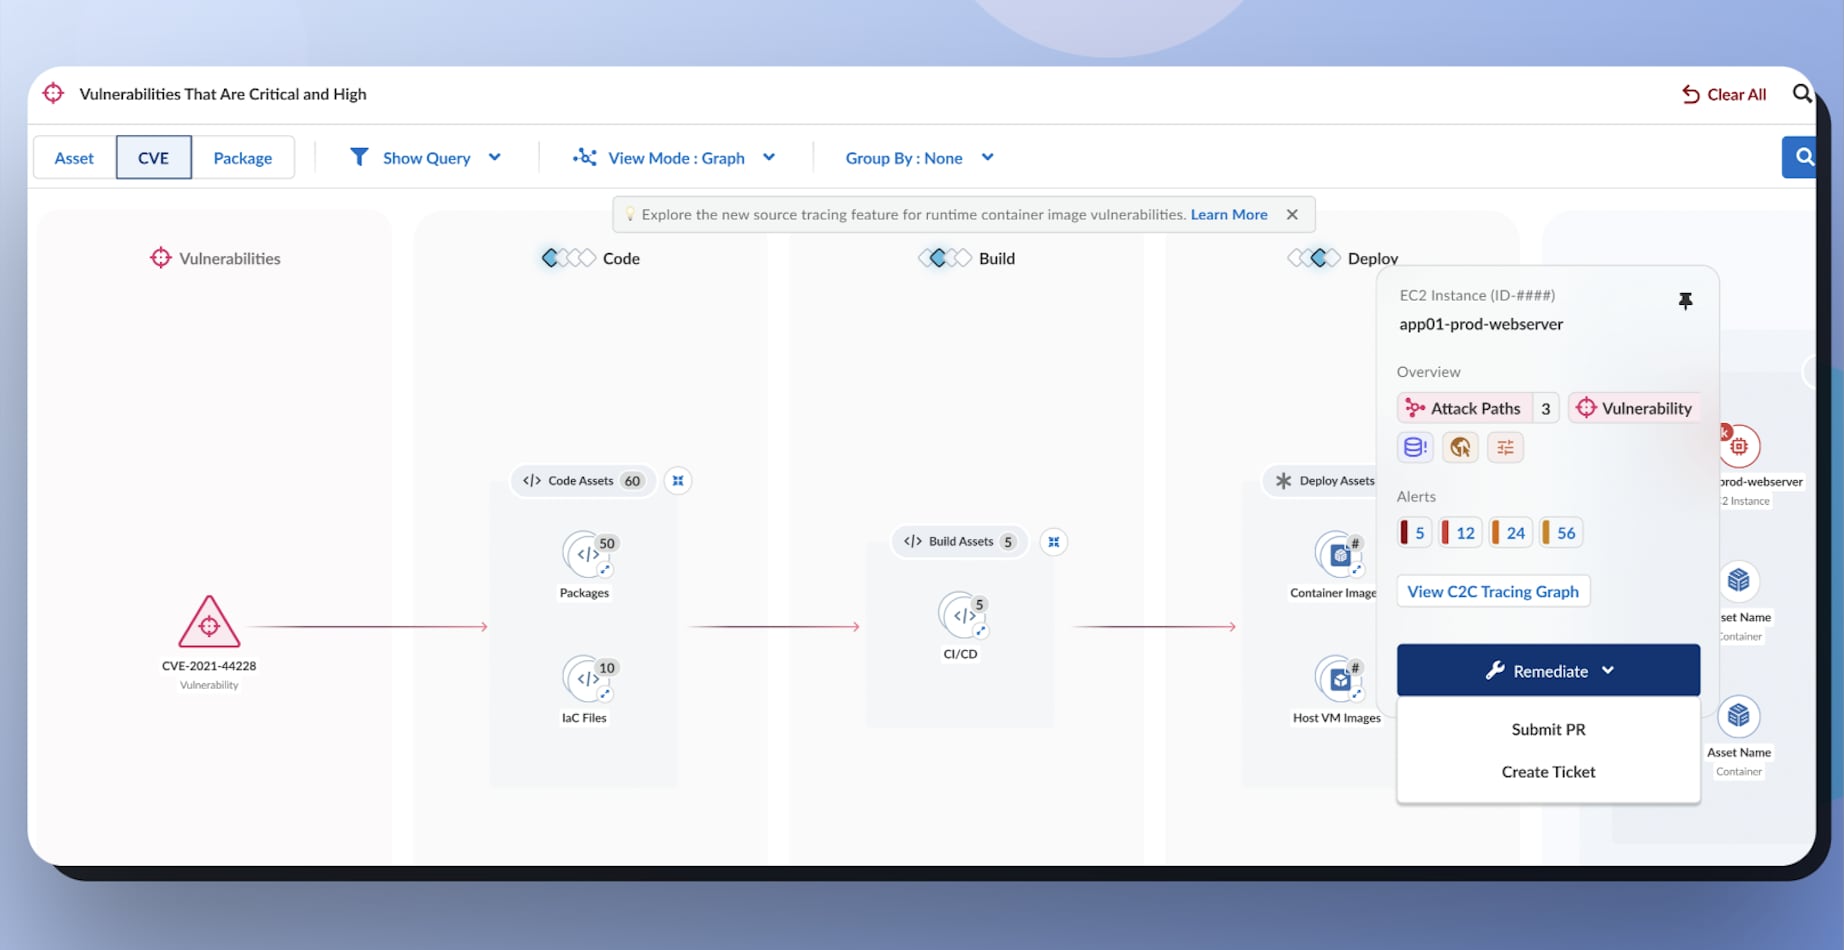Click the Deploy stage chevrons icon

pos(1313,258)
